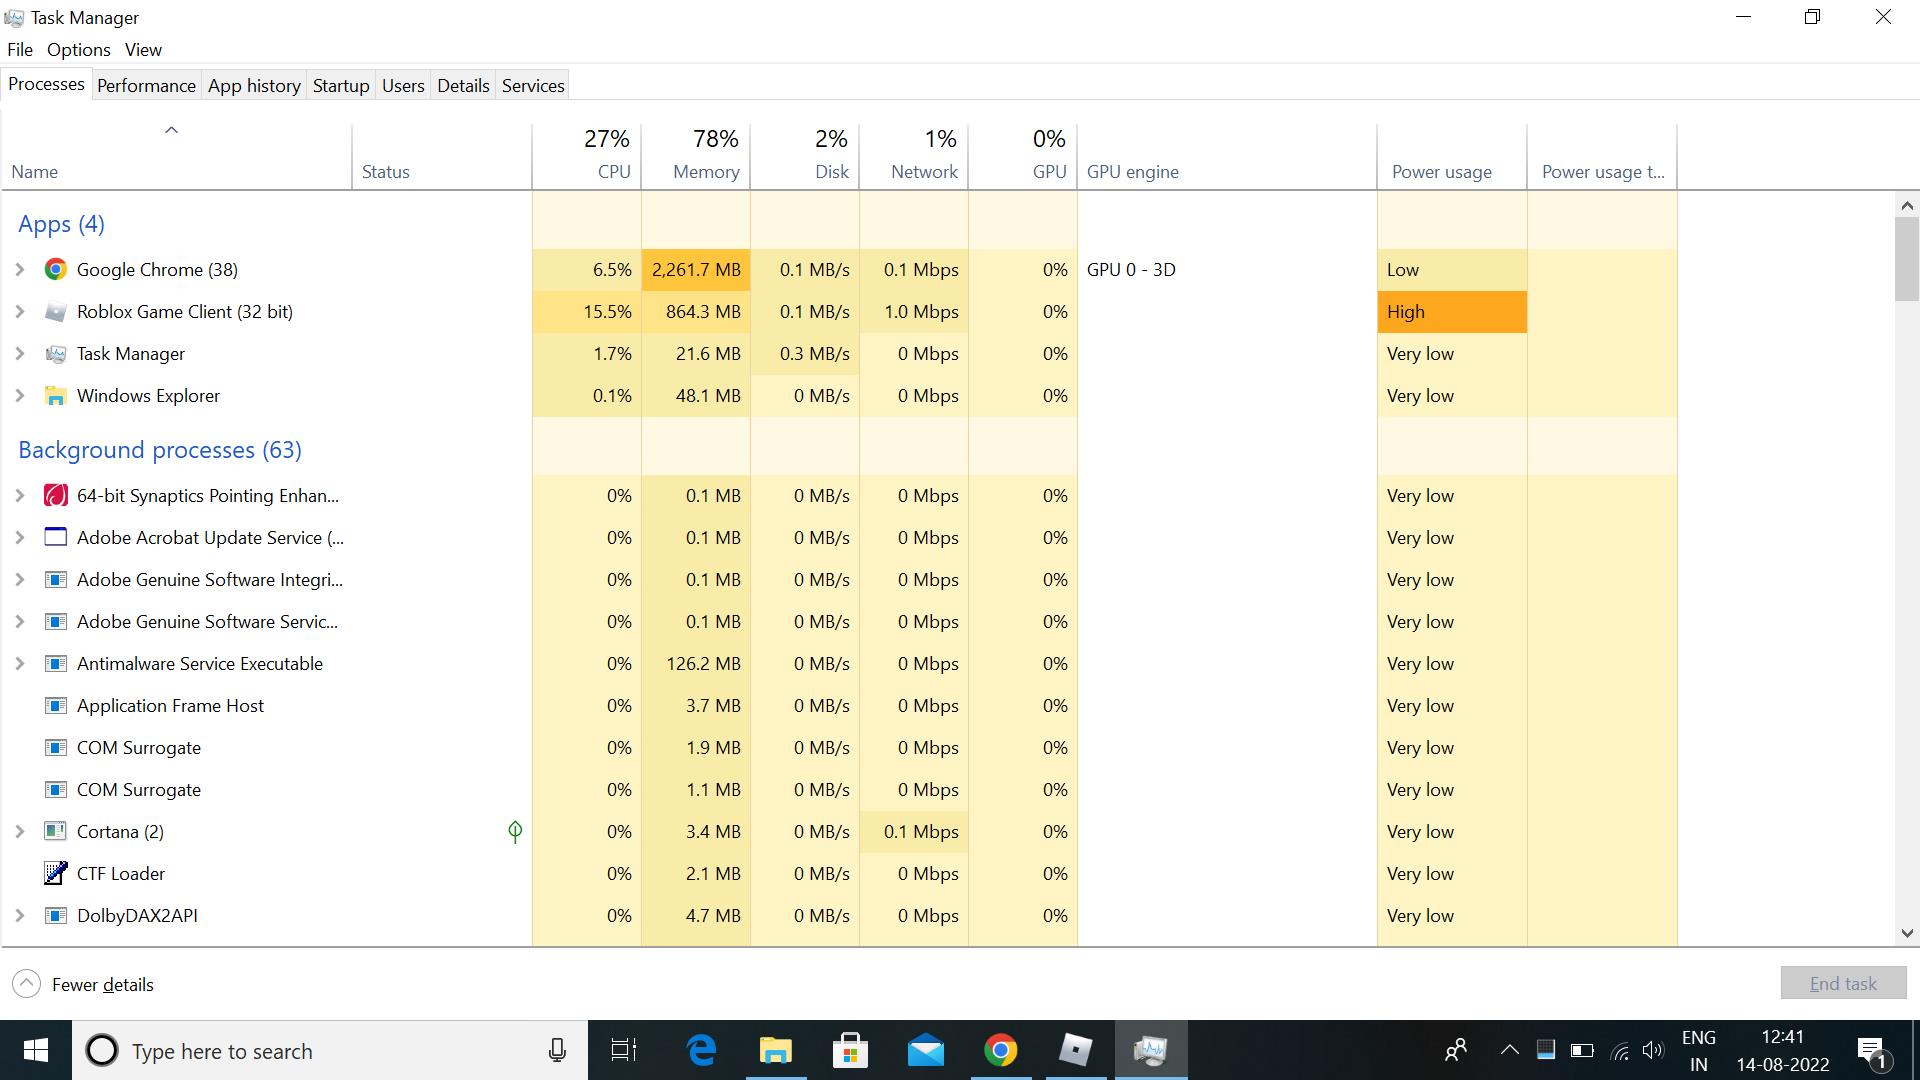Screen dimensions: 1920x1080
Task: Click the volume speaker tray icon
Action: (x=1653, y=1050)
